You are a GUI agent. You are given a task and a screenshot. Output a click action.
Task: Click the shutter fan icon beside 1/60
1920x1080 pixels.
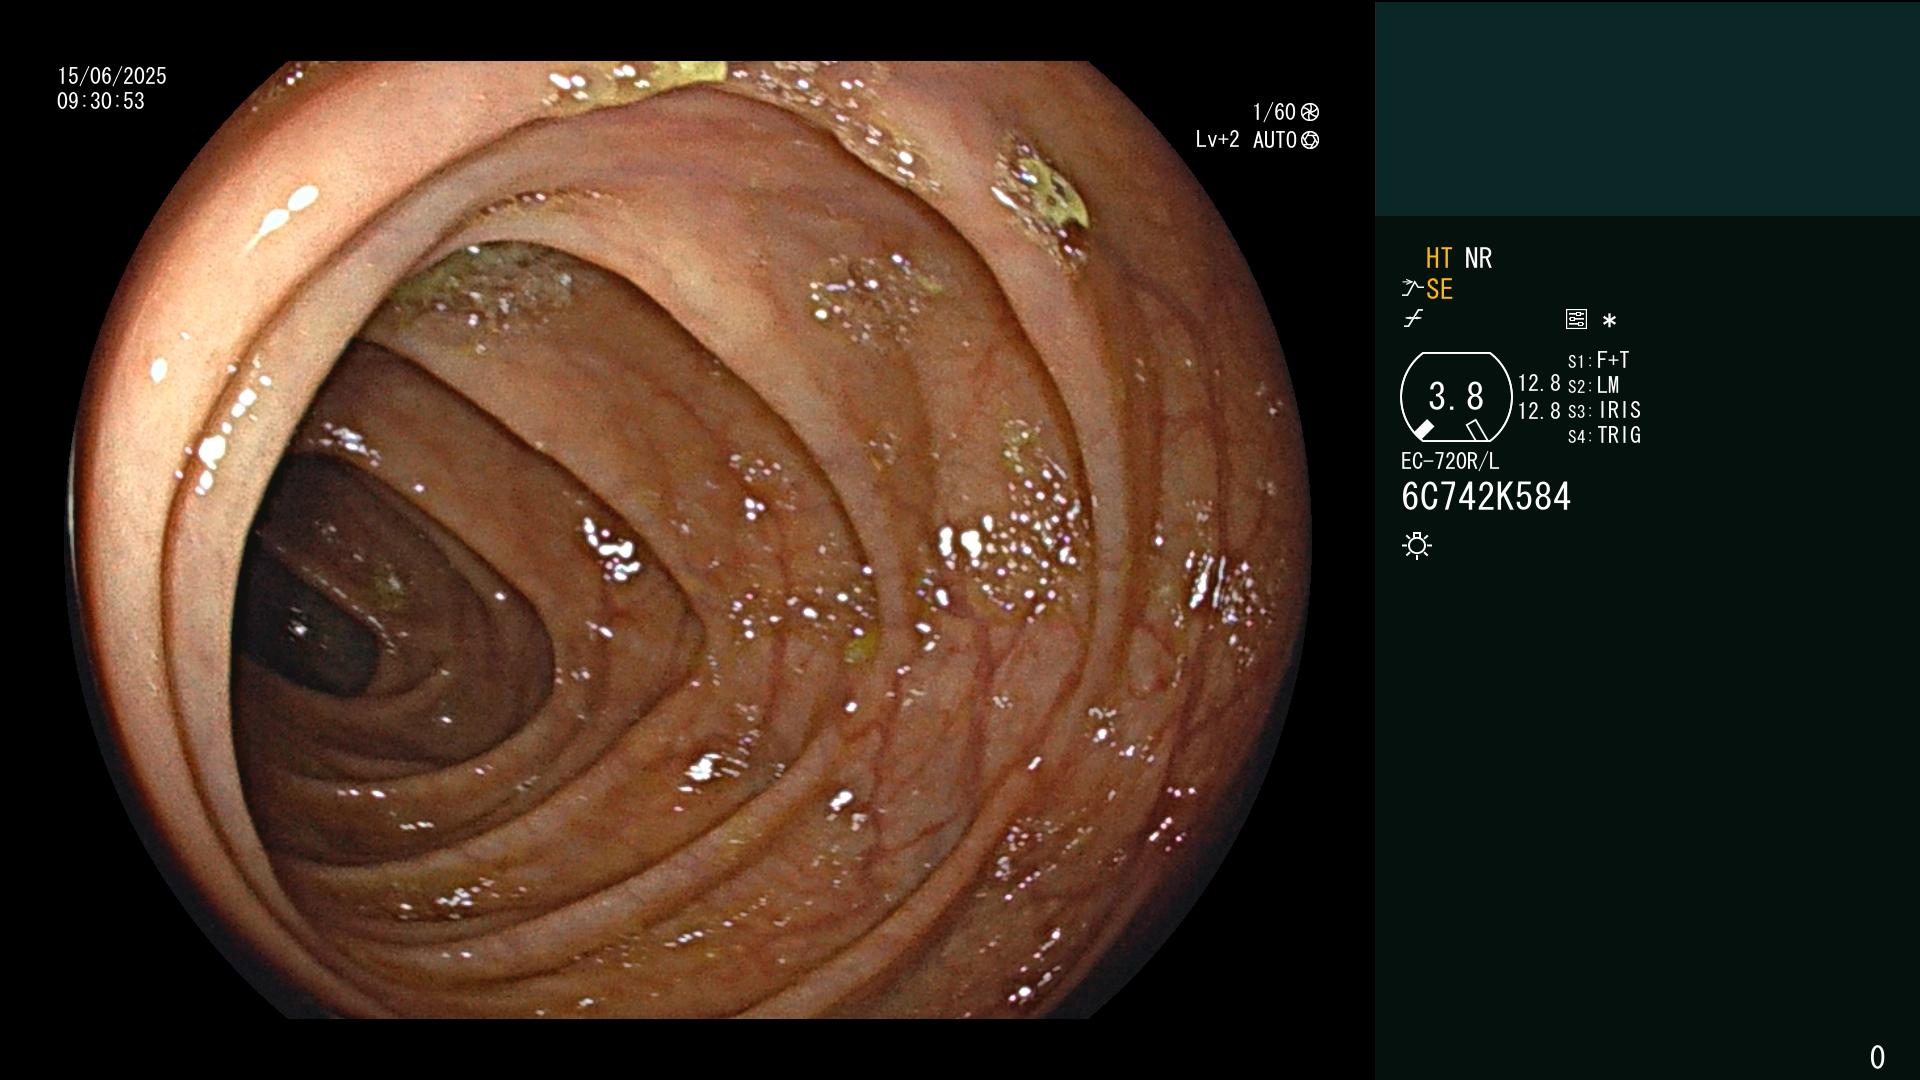pos(1310,112)
